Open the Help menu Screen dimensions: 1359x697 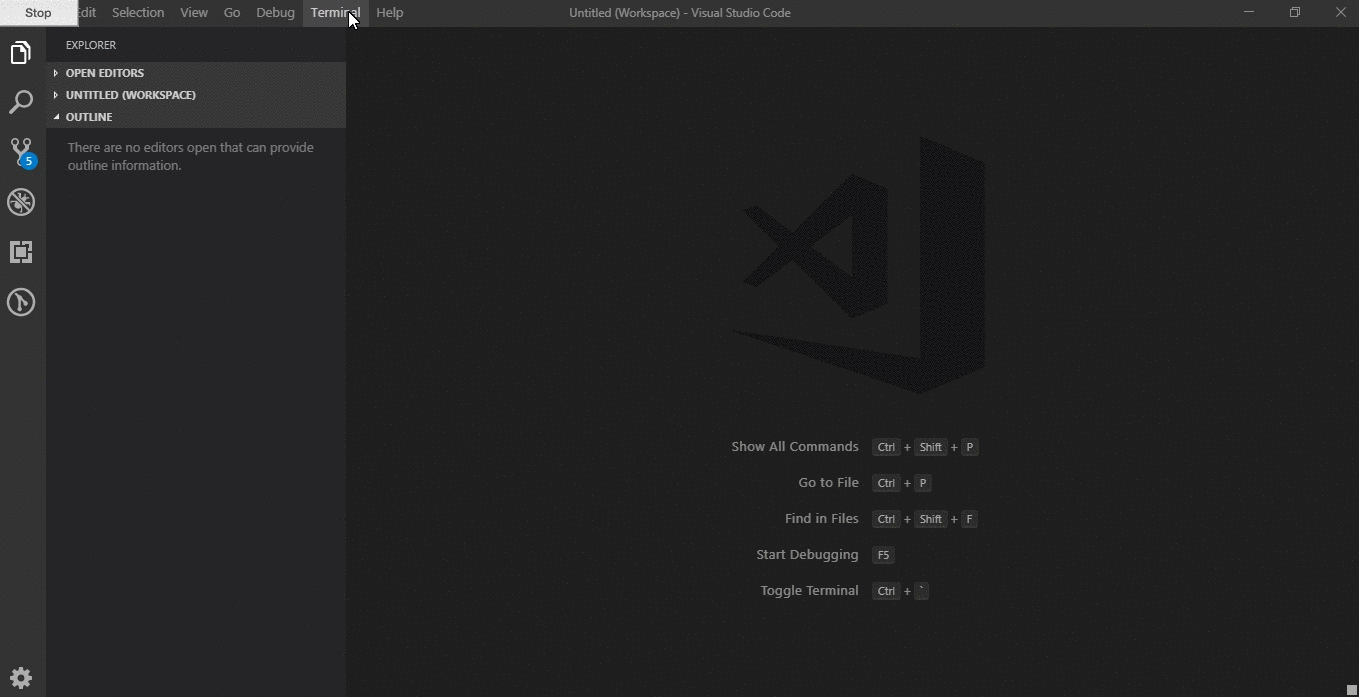click(x=390, y=13)
